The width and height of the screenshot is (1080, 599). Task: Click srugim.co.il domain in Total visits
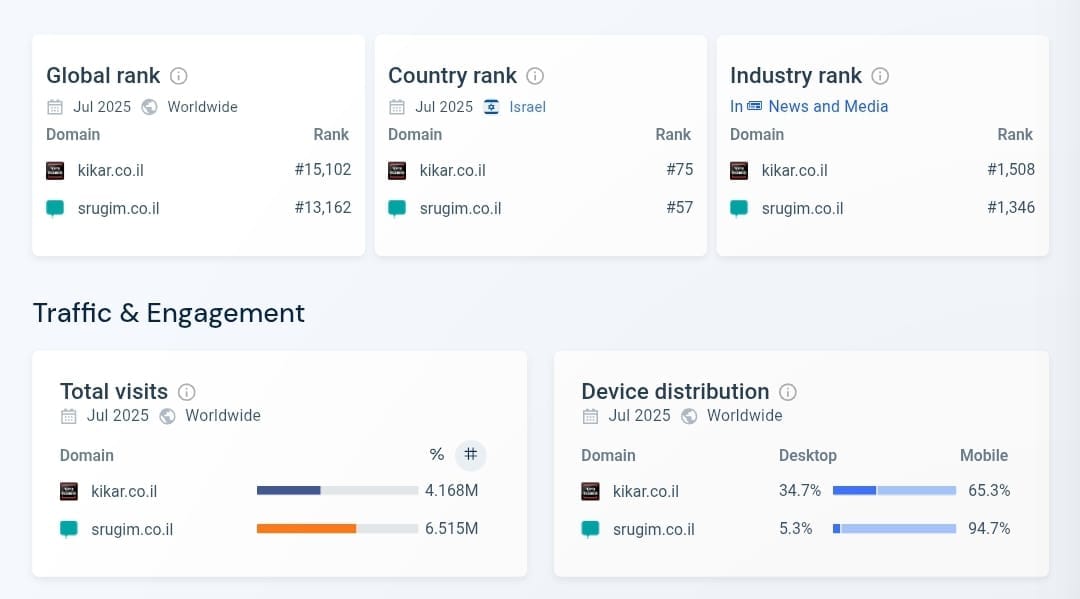tap(132, 529)
